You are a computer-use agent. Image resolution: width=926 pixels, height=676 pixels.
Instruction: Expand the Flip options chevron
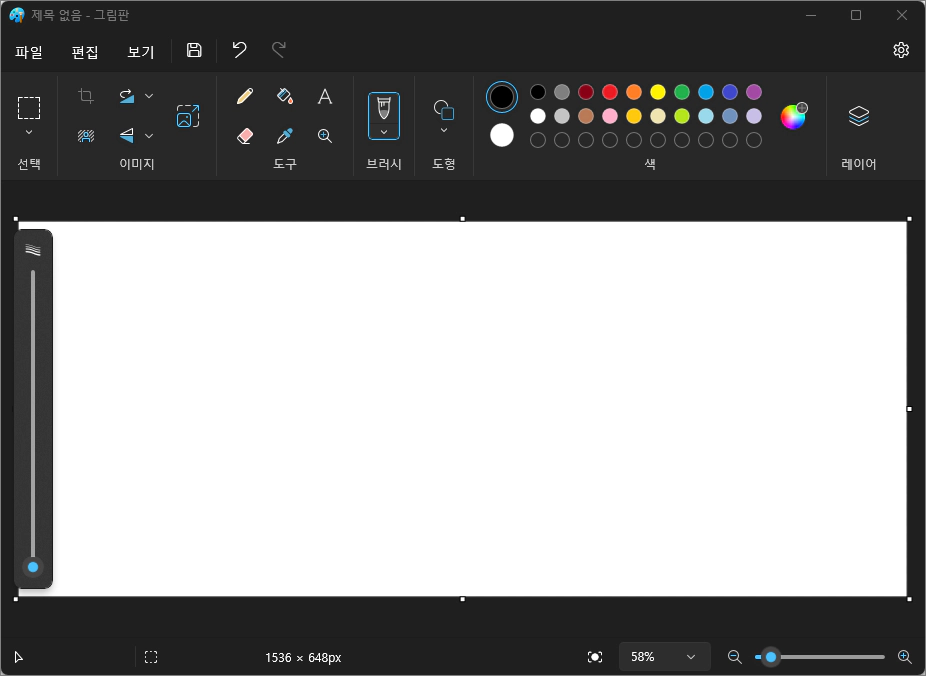tap(149, 136)
